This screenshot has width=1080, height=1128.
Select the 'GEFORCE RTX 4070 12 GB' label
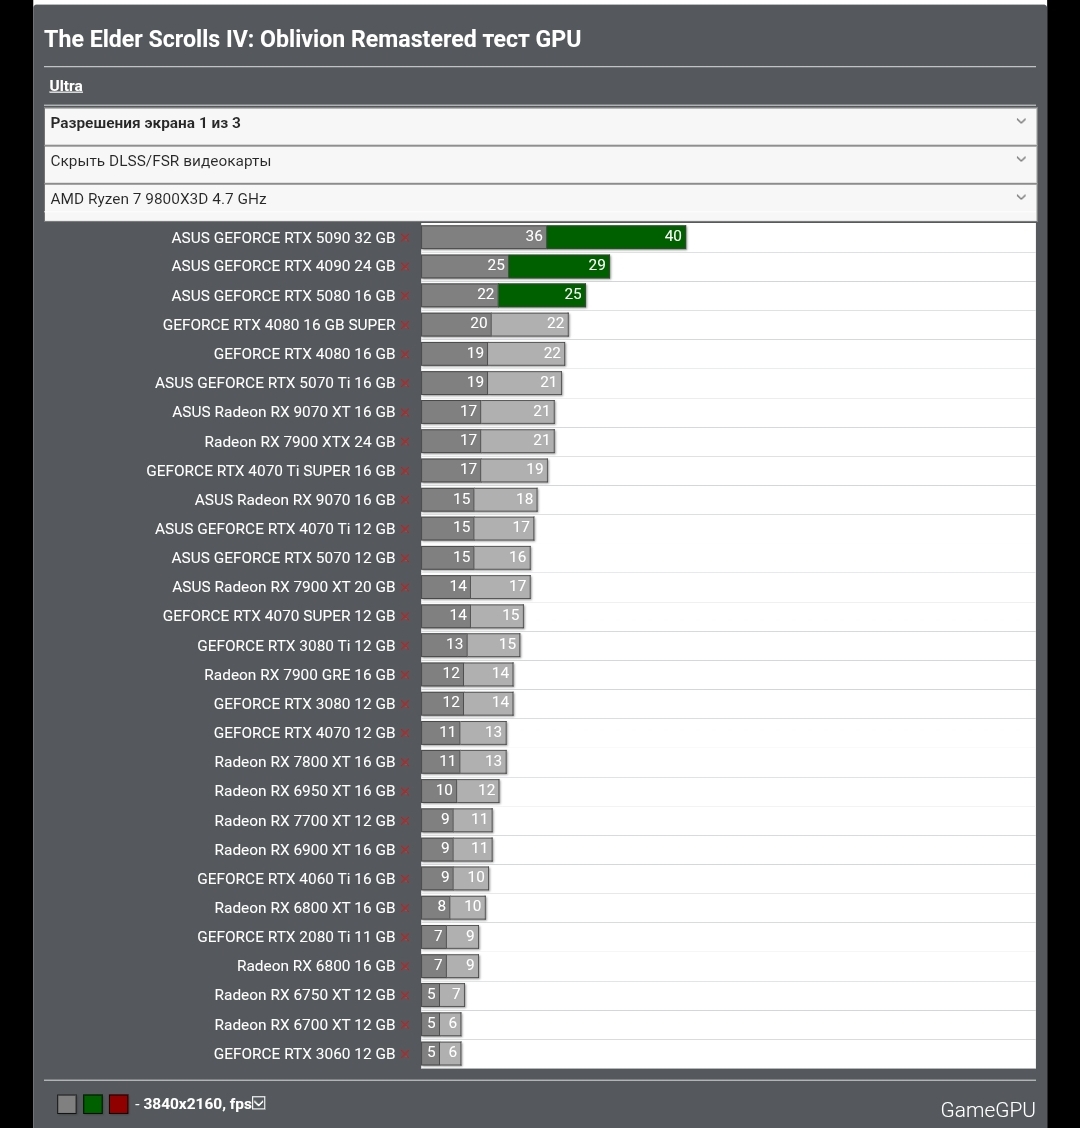click(x=304, y=733)
